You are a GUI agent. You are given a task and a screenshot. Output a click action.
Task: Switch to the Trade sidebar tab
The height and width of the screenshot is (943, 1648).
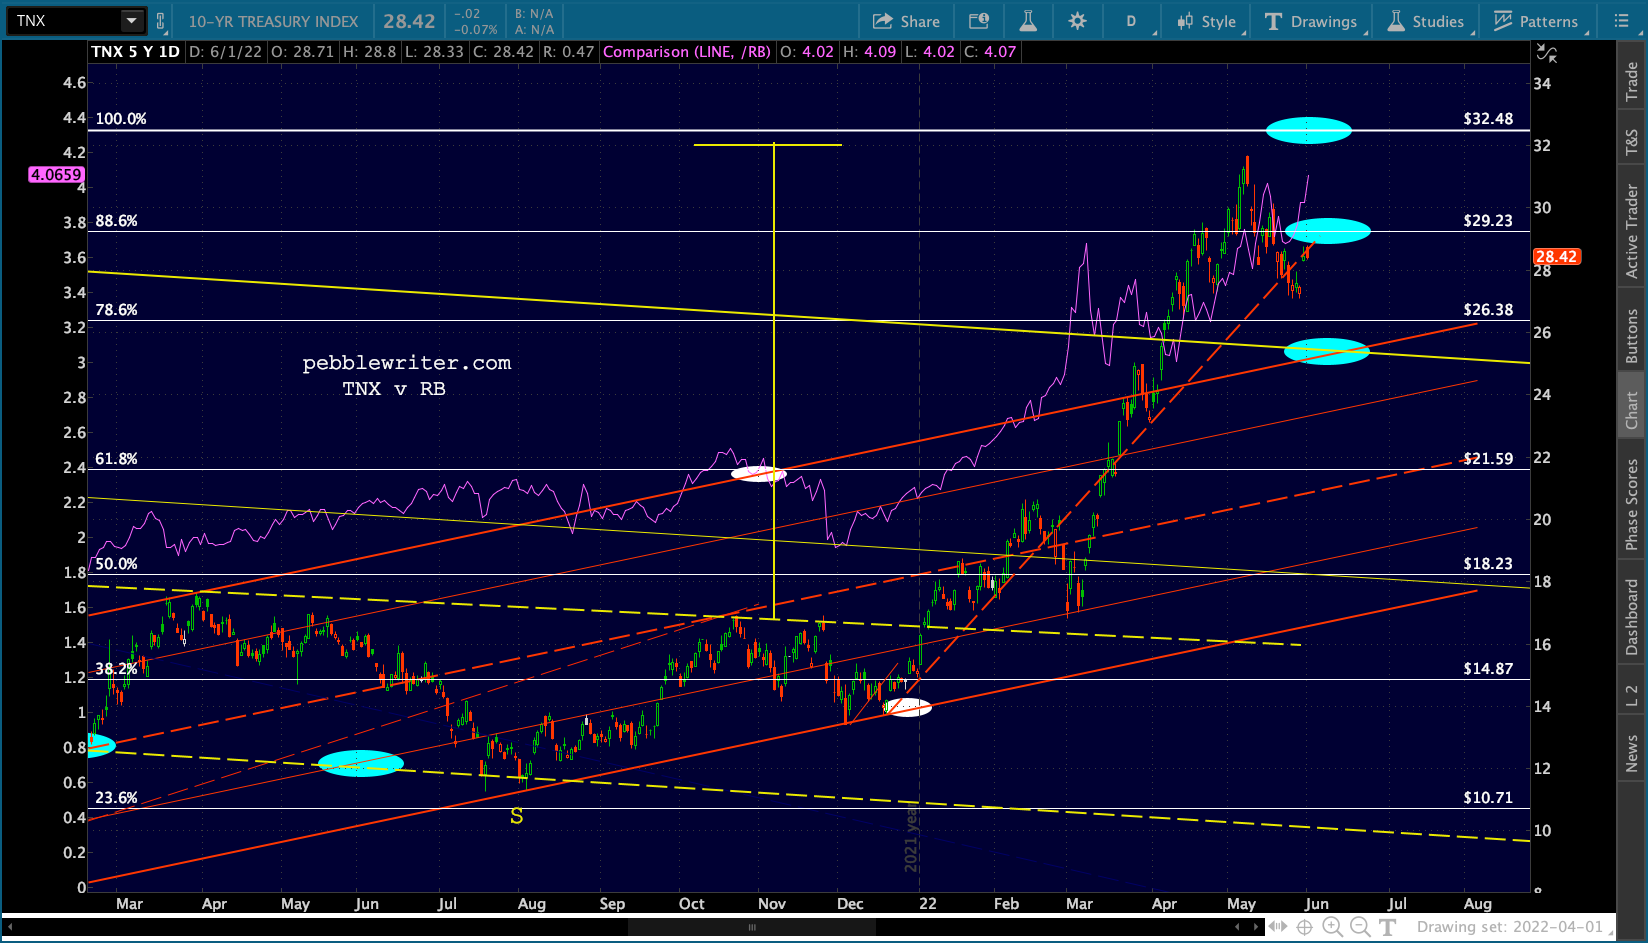point(1632,80)
